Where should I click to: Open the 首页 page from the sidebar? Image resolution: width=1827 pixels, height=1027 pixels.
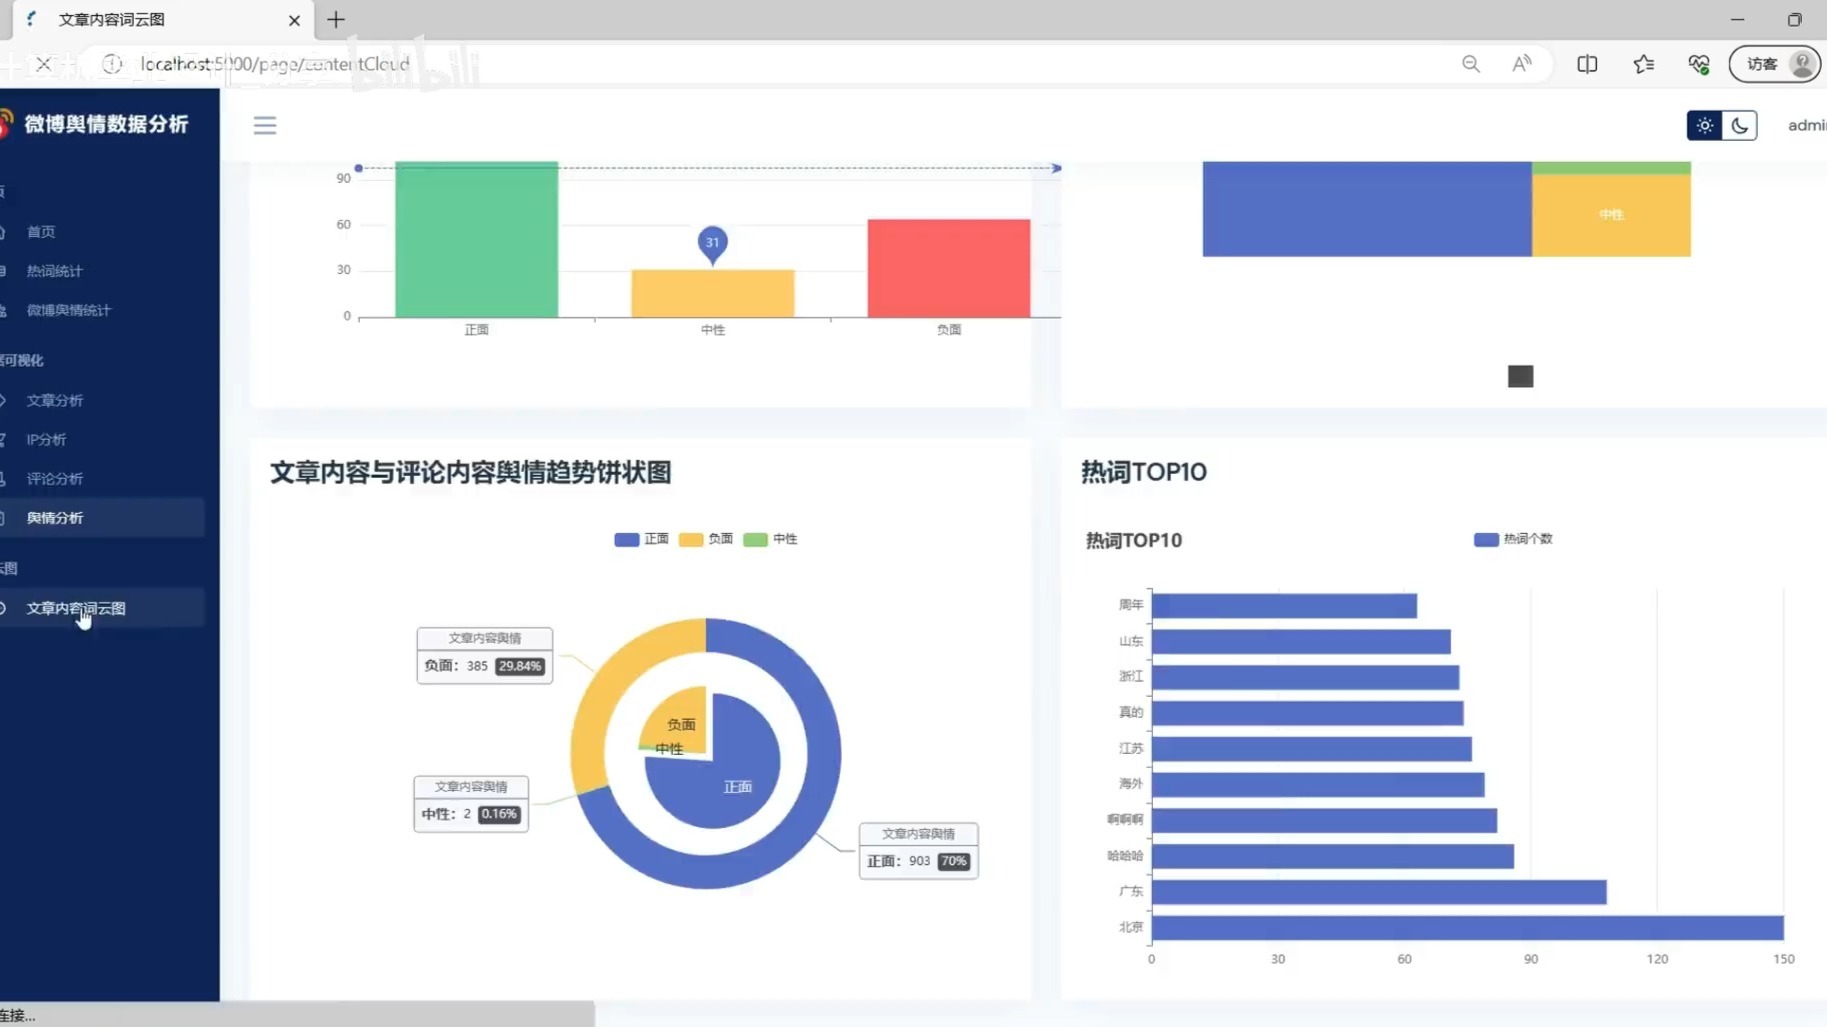click(42, 231)
